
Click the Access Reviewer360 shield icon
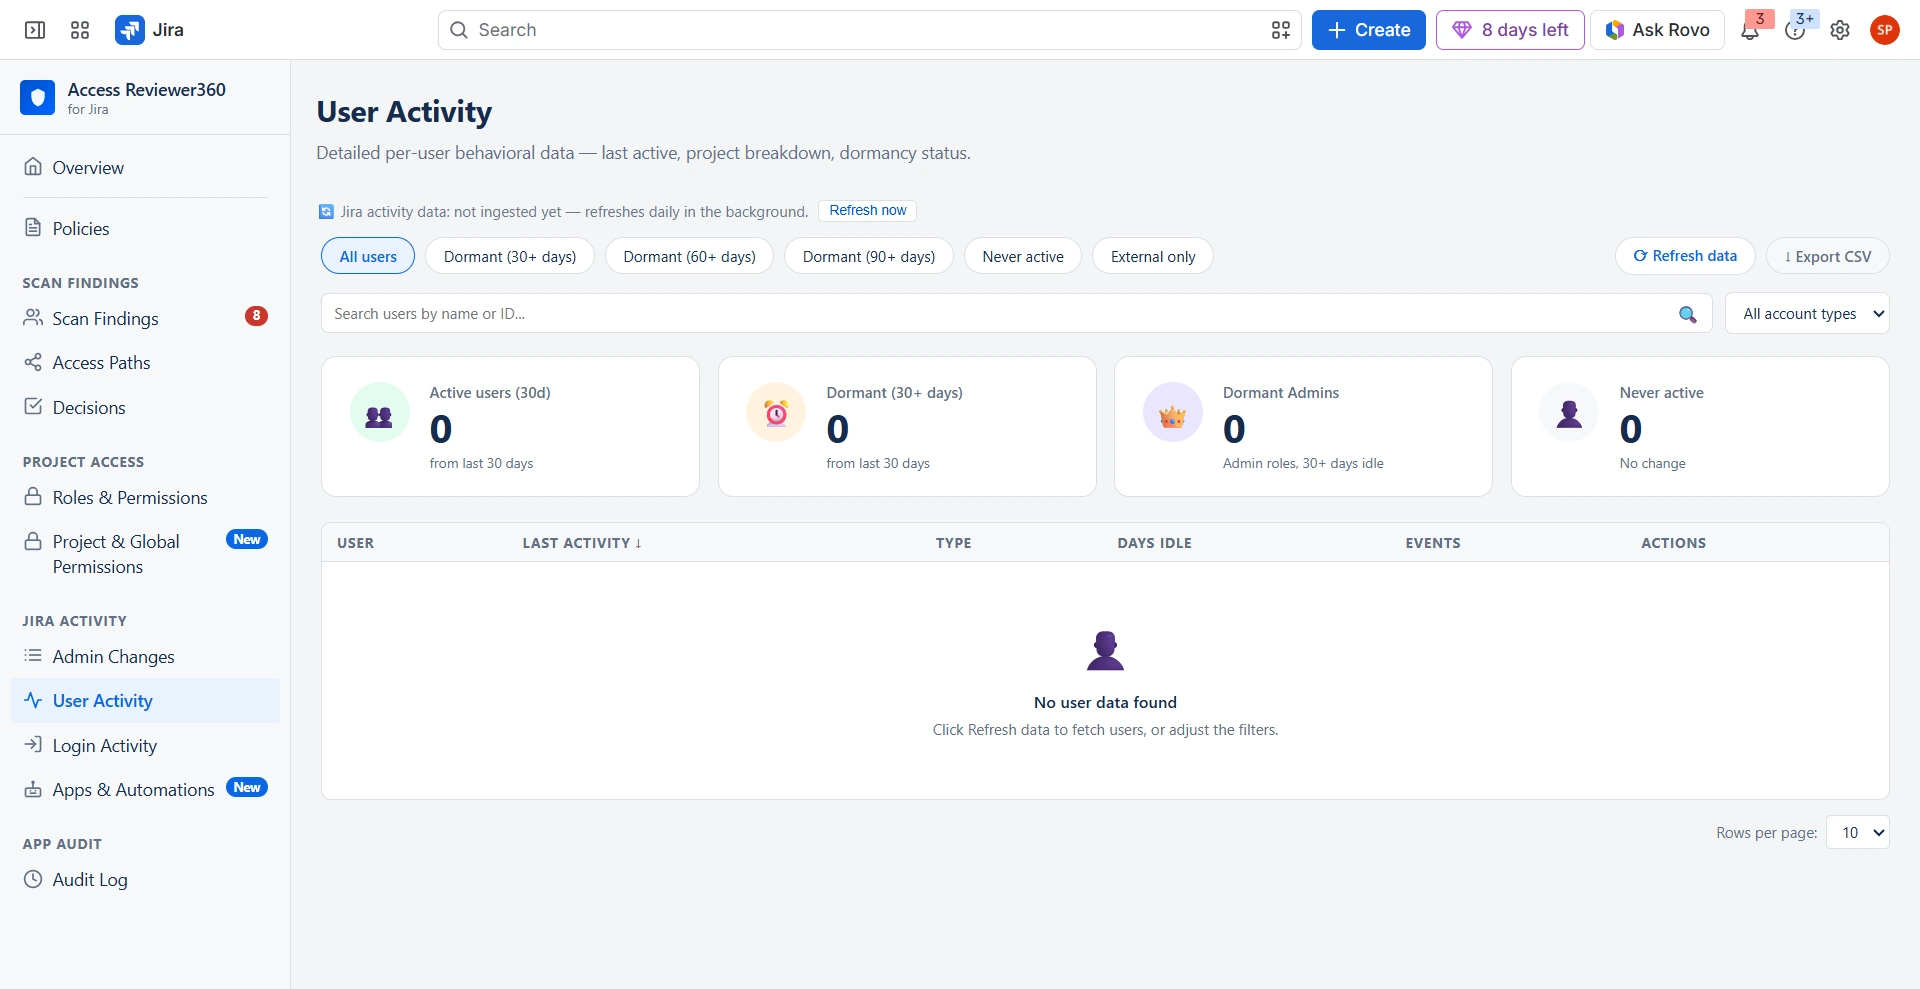[38, 98]
